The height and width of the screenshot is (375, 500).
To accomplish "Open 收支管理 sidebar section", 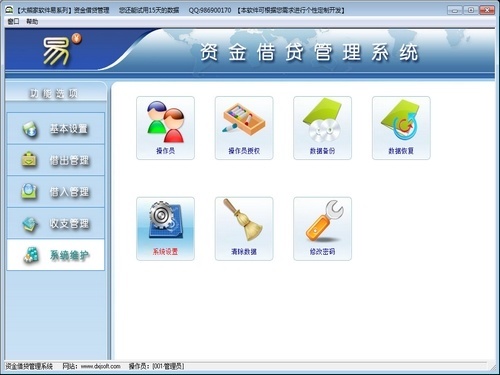I will tap(56, 223).
